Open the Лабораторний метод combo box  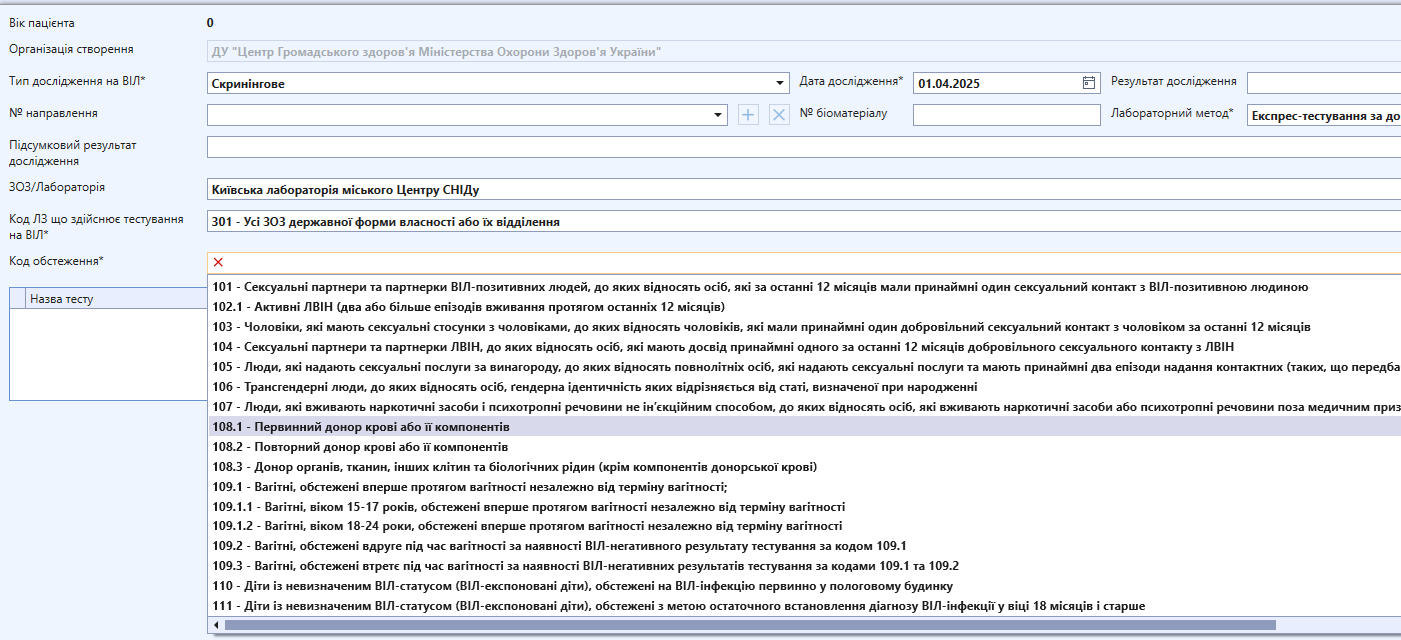(1324, 115)
